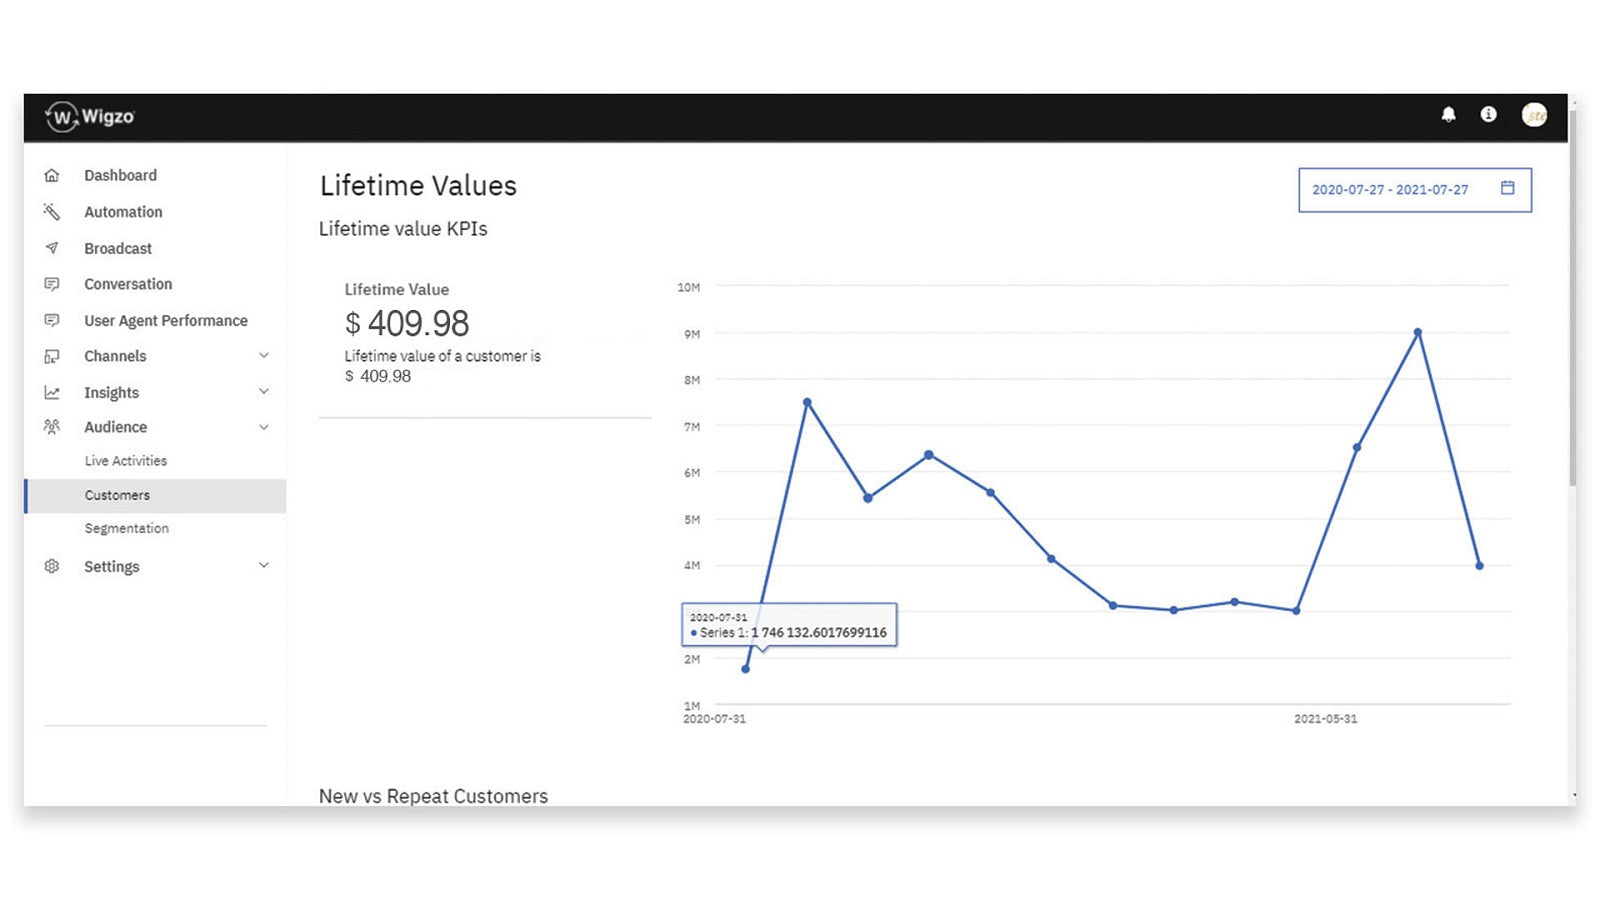Click the Broadcast paper-plane icon
The width and height of the screenshot is (1600, 900).
(52, 248)
